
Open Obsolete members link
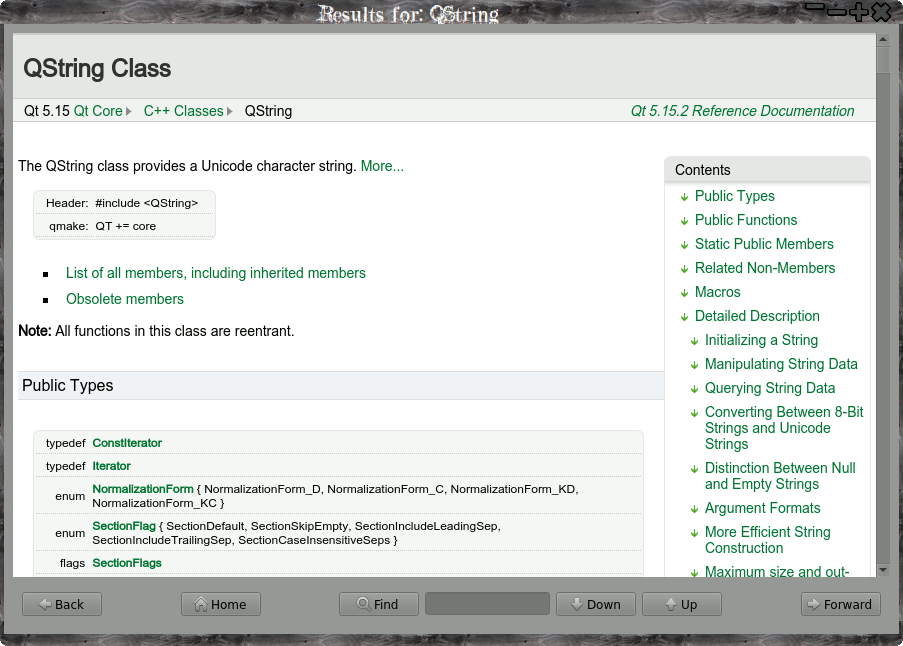pos(124,299)
